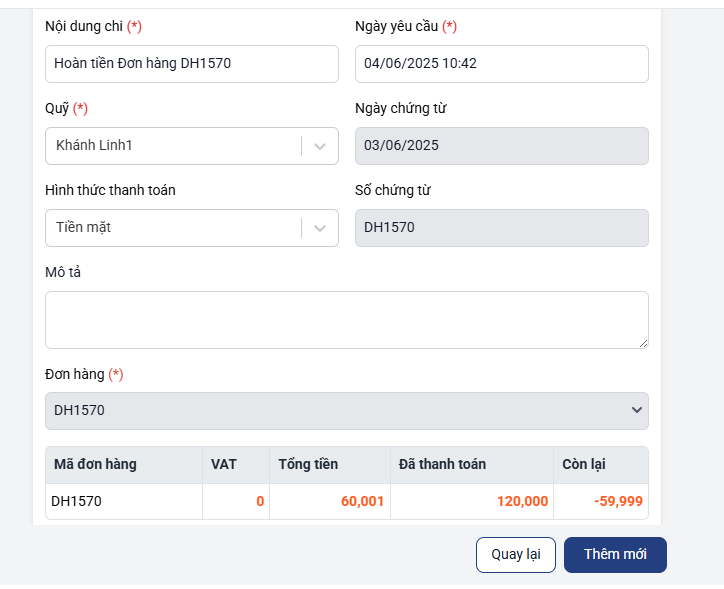
Task: Click the Tổng tiền column header
Action: click(x=308, y=464)
